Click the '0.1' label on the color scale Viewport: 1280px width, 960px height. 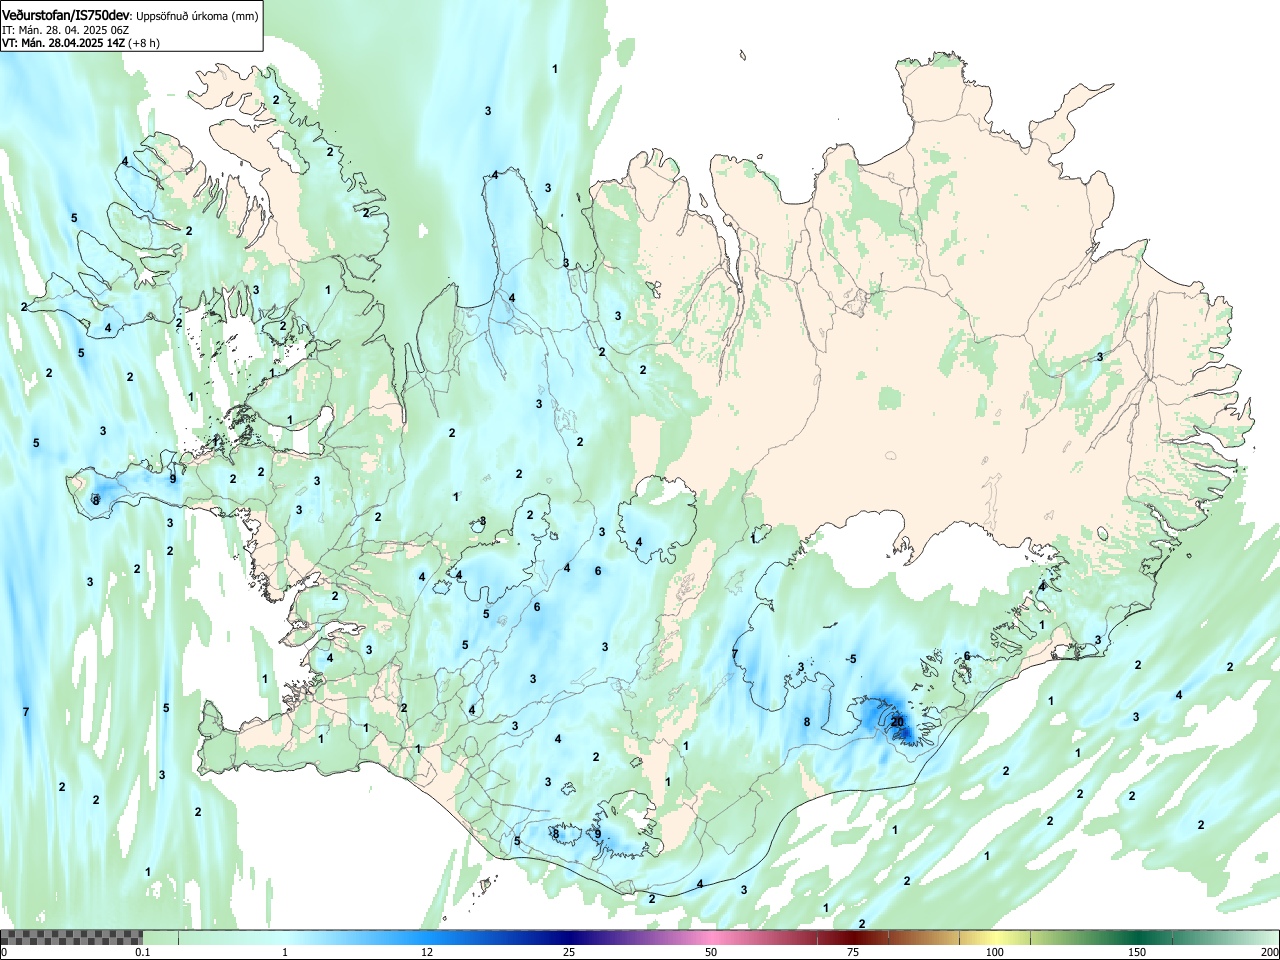click(x=142, y=952)
